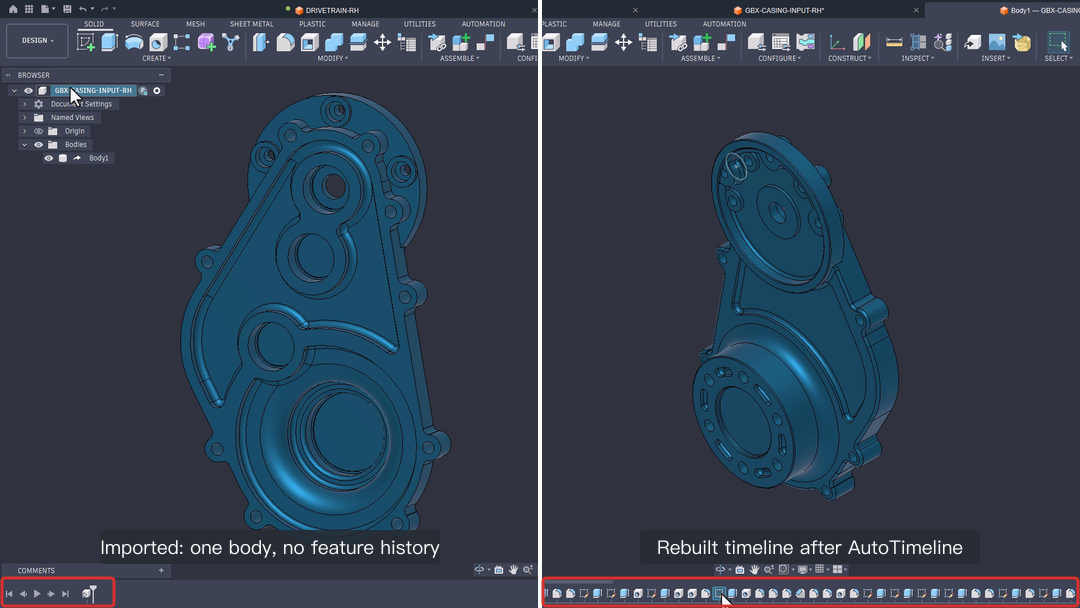Select Create Form purple icon
This screenshot has width=1080, height=608.
click(206, 42)
